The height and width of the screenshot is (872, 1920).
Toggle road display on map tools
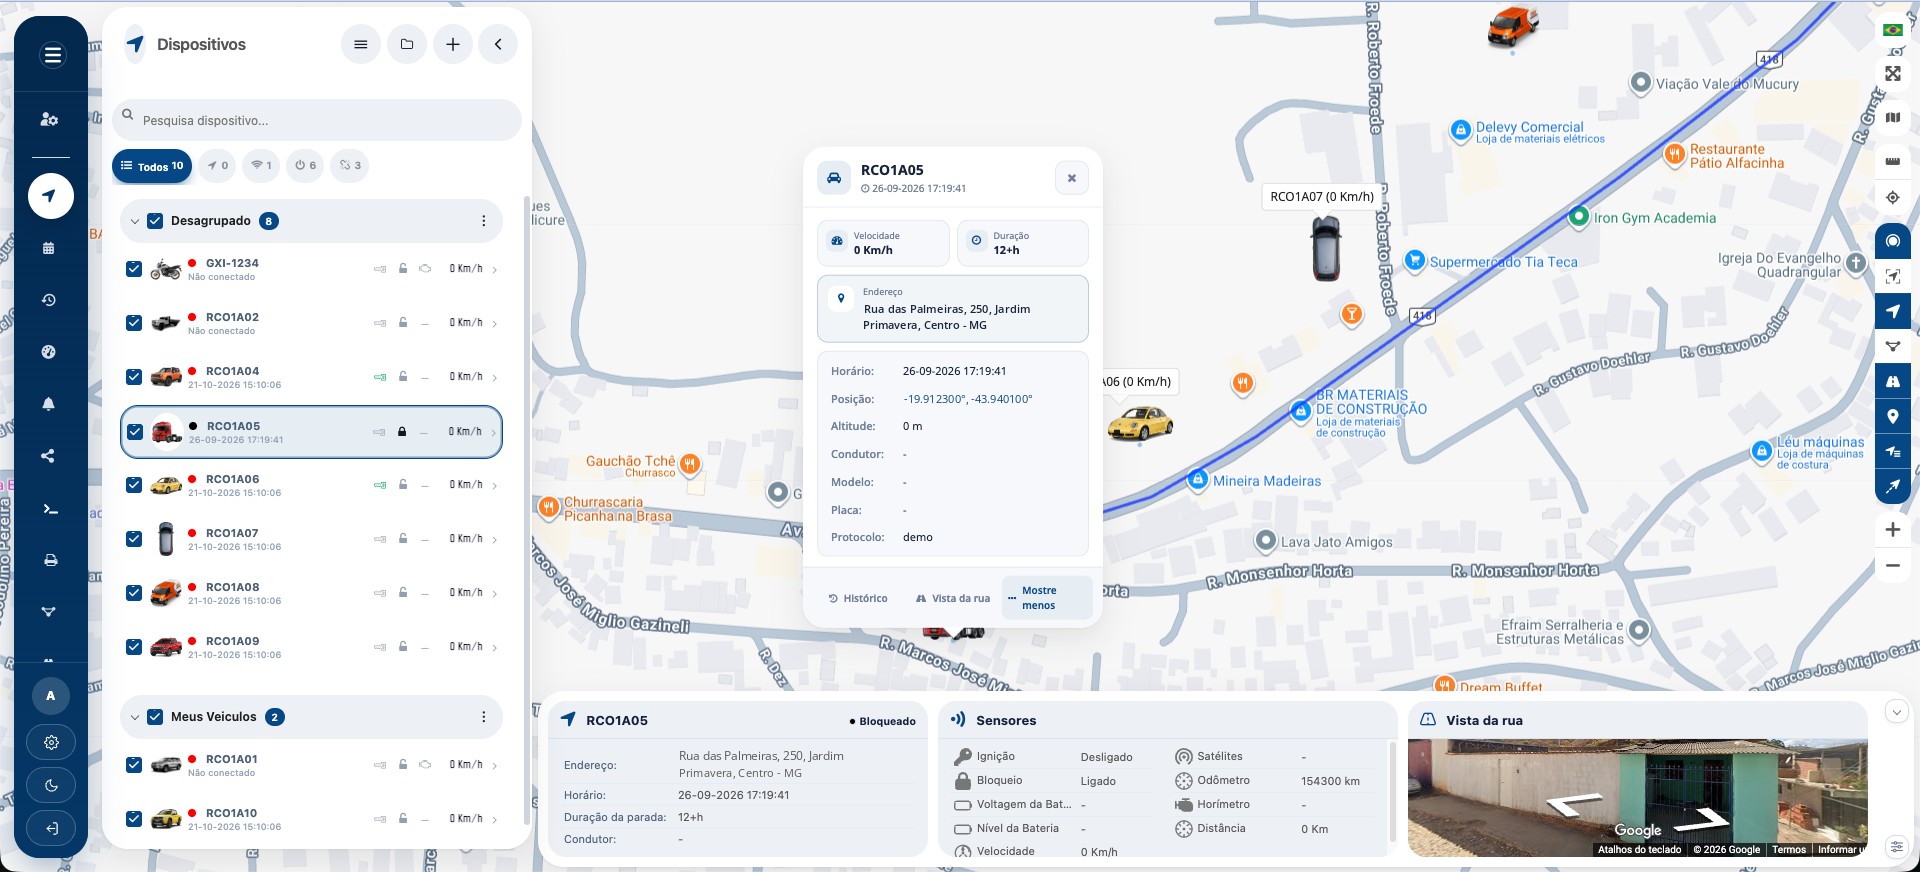(x=1893, y=381)
